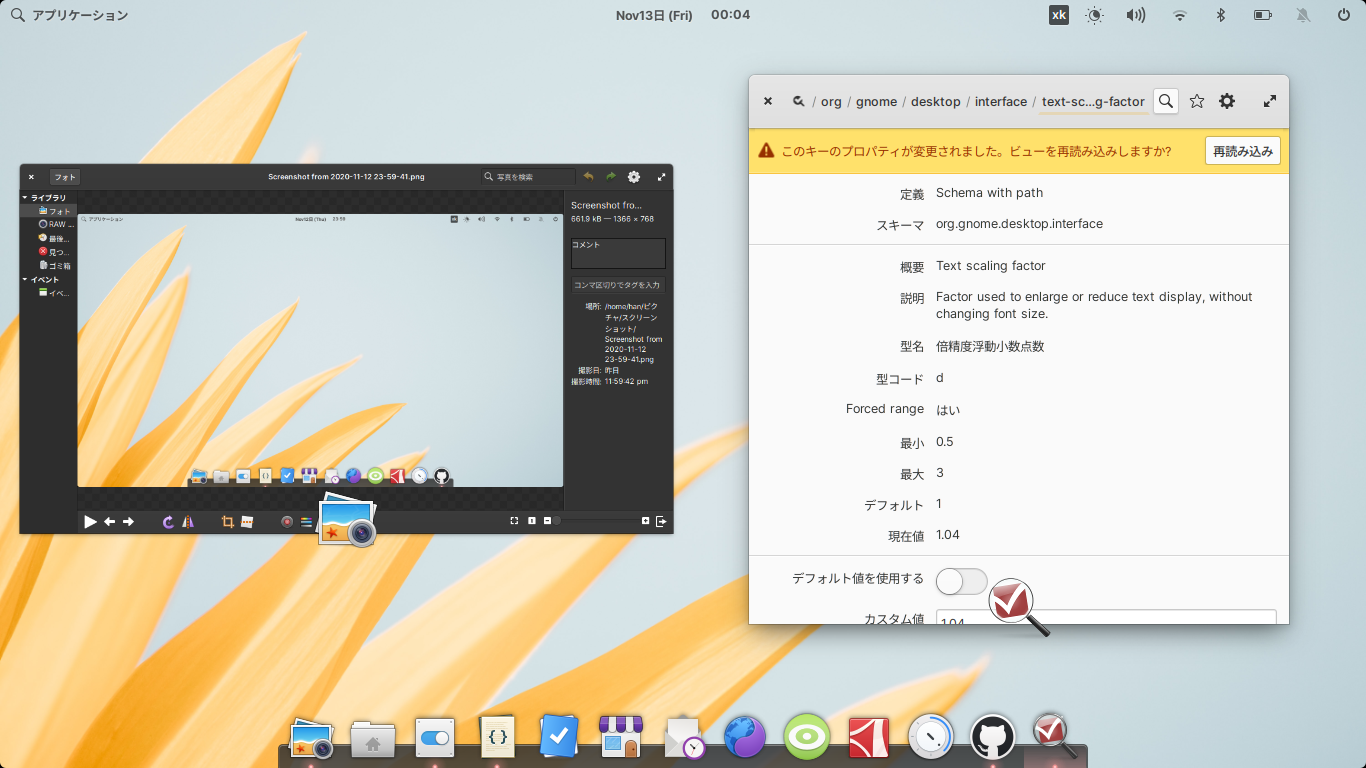Bookmark this key with the star icon

(1196, 101)
